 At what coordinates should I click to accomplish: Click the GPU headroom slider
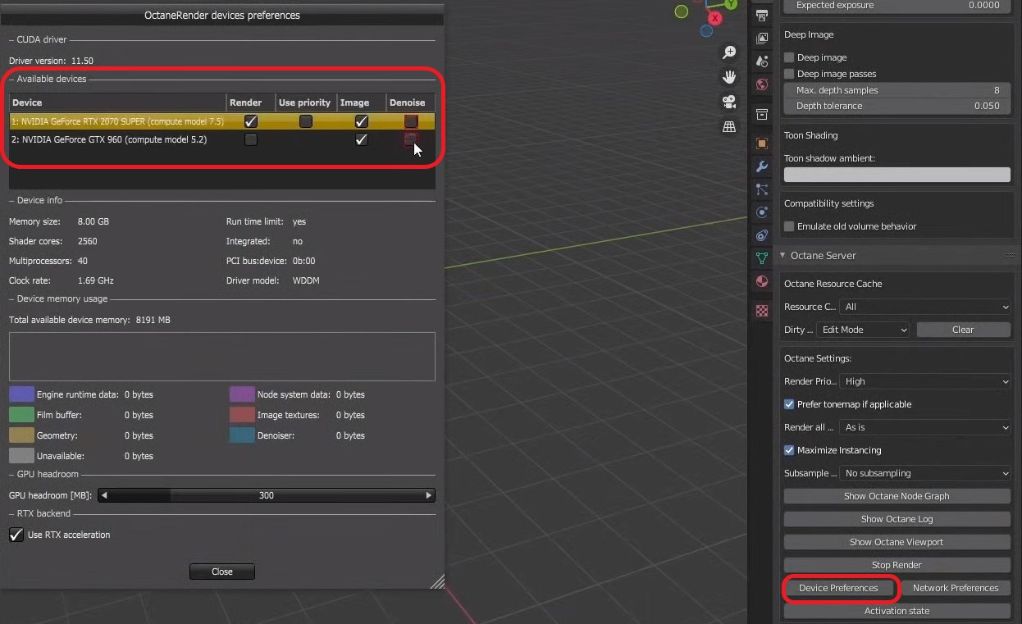pos(266,495)
